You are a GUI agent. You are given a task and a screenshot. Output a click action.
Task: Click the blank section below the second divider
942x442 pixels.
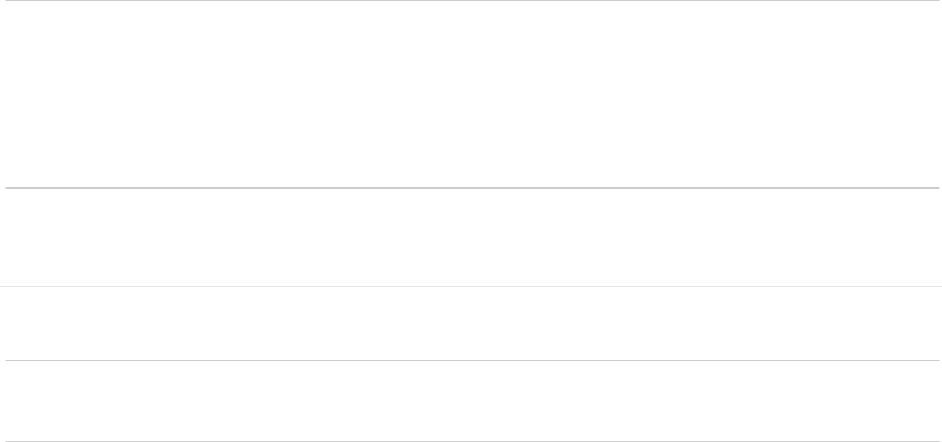[x=471, y=237]
